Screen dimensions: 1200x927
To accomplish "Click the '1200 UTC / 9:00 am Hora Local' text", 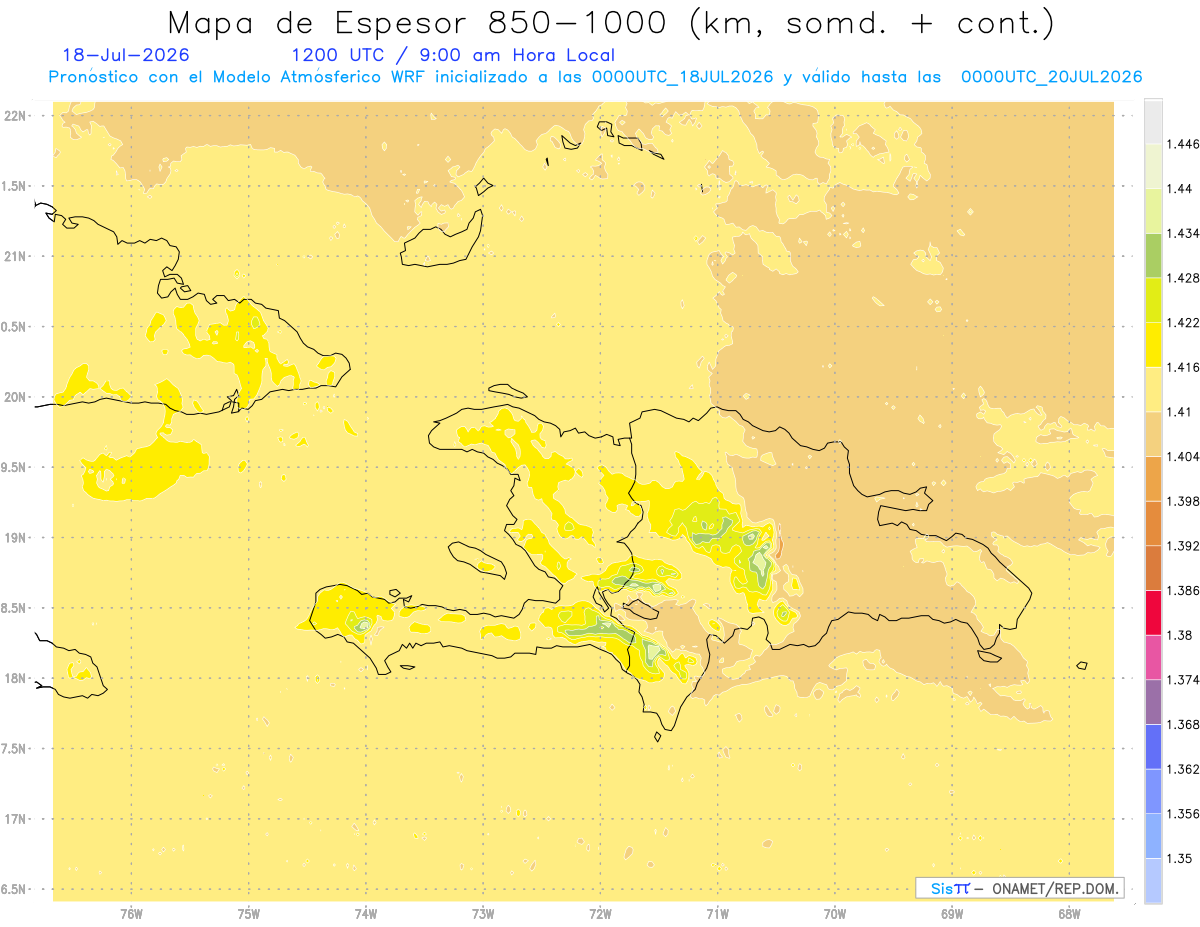I will [x=453, y=55].
